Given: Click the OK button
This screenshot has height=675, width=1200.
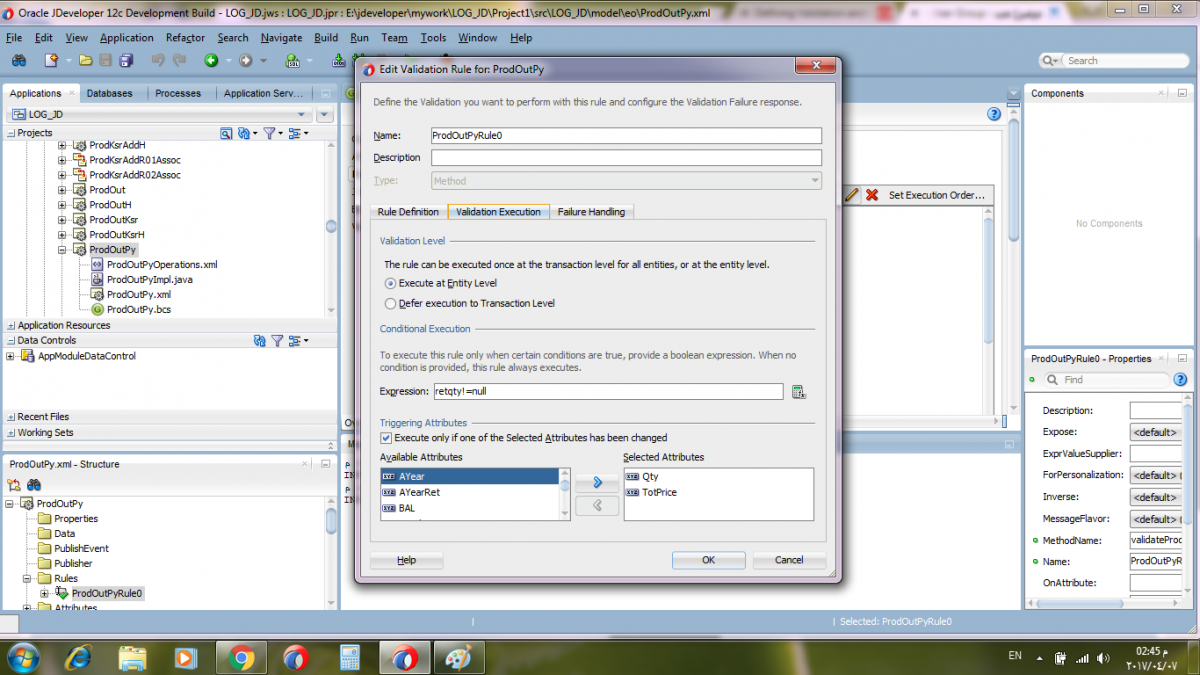Looking at the screenshot, I should [x=708, y=560].
